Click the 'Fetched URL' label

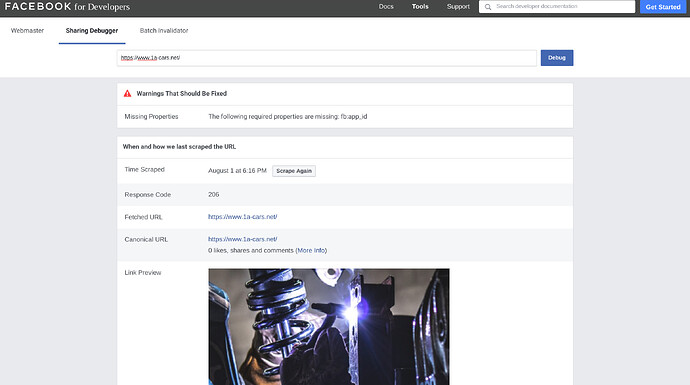click(x=143, y=217)
